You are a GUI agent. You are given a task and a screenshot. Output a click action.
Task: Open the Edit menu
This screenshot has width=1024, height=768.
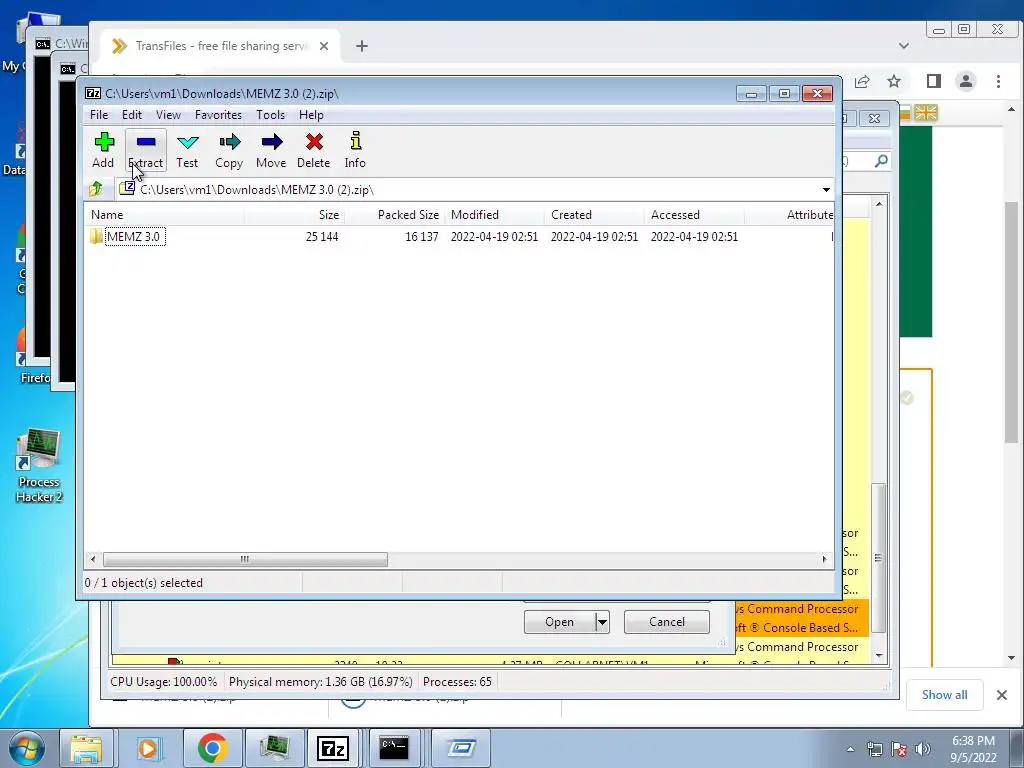132,115
